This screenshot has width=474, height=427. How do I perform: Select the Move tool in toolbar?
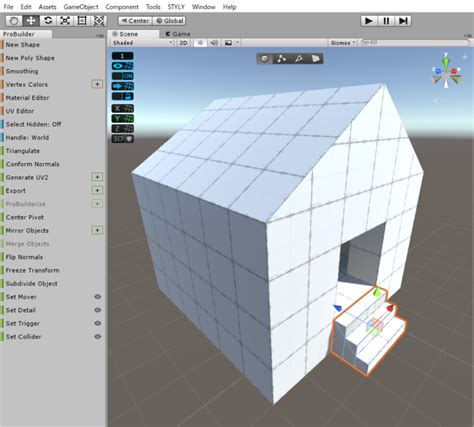(31, 21)
